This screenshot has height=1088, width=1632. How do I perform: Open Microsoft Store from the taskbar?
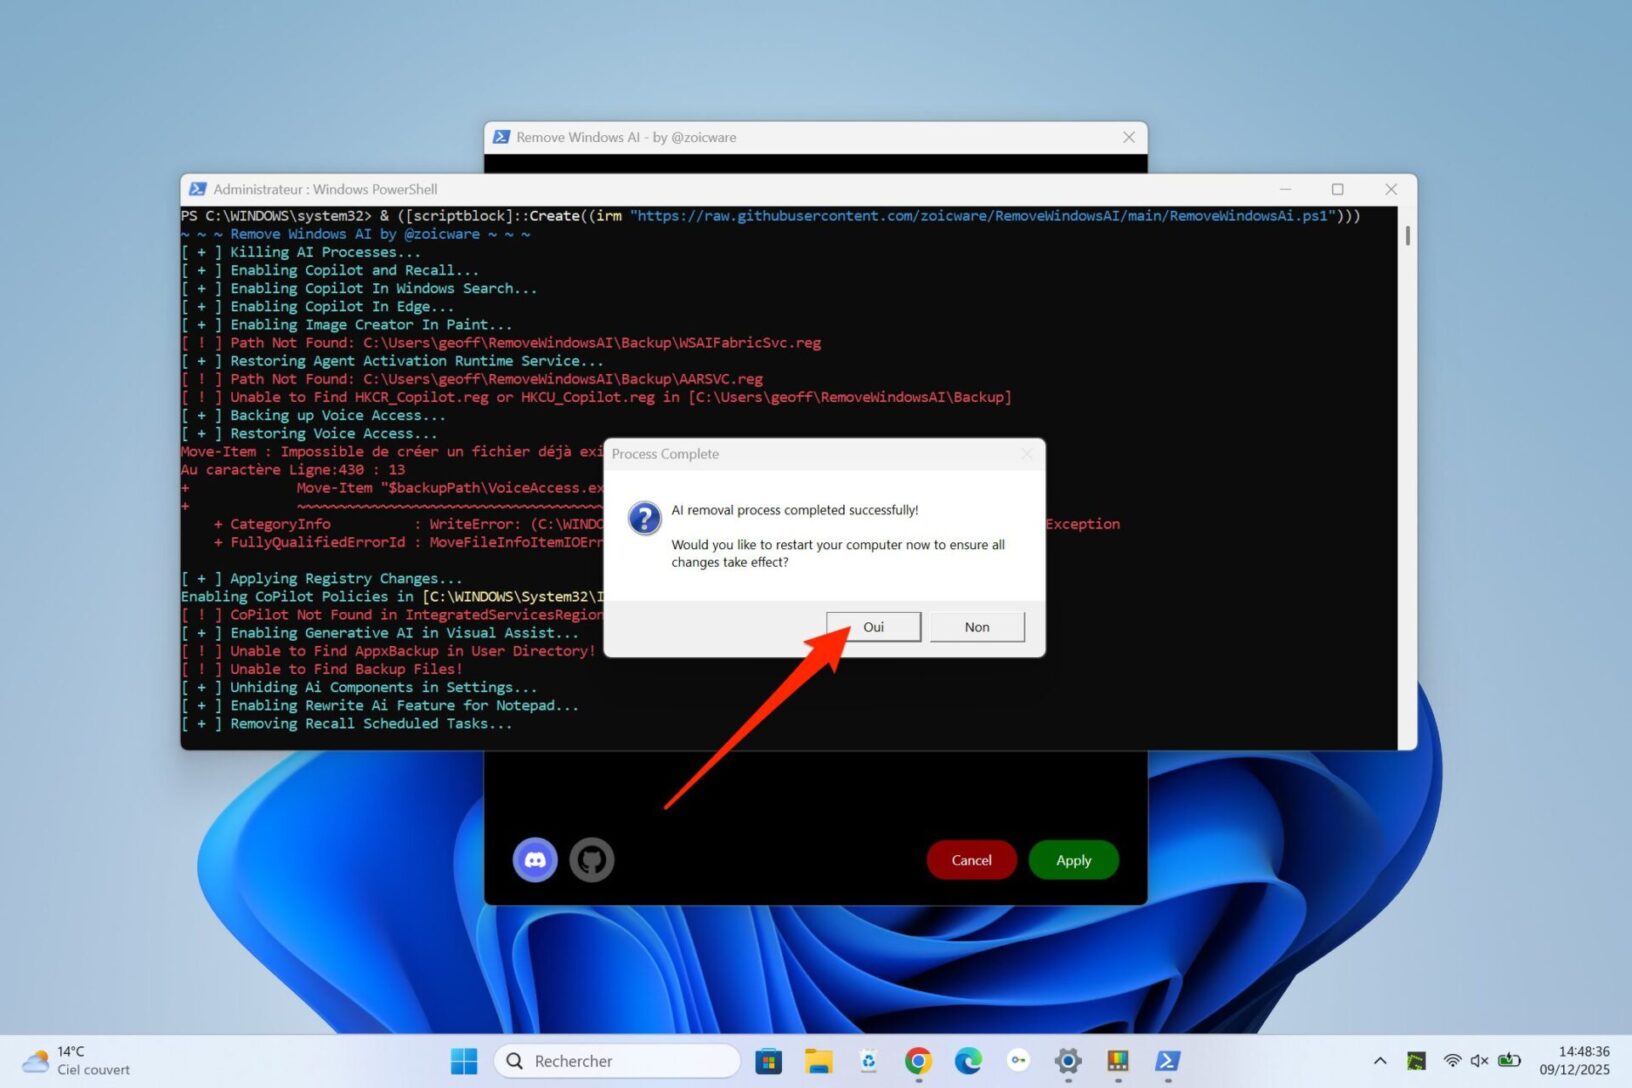pyautogui.click(x=768, y=1061)
